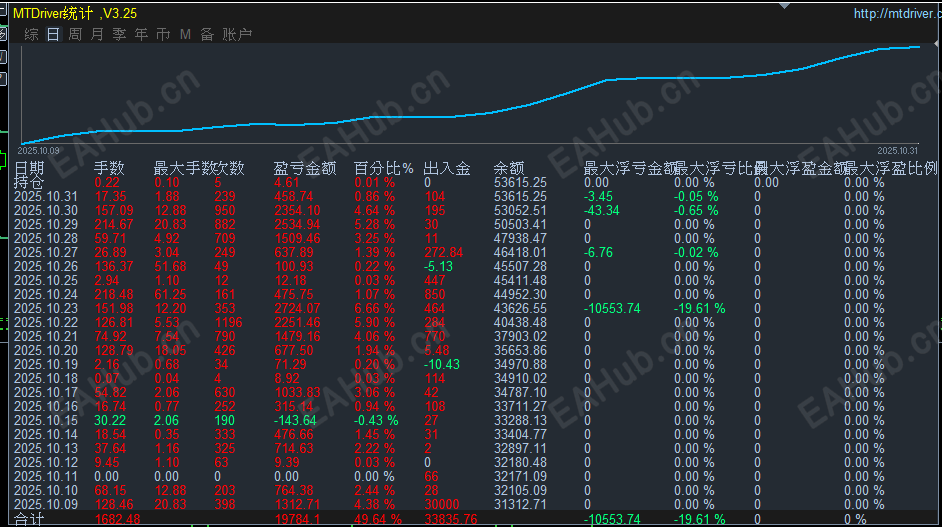Select the 2025.10.23 date row
The height and width of the screenshot is (527, 942).
[46, 308]
